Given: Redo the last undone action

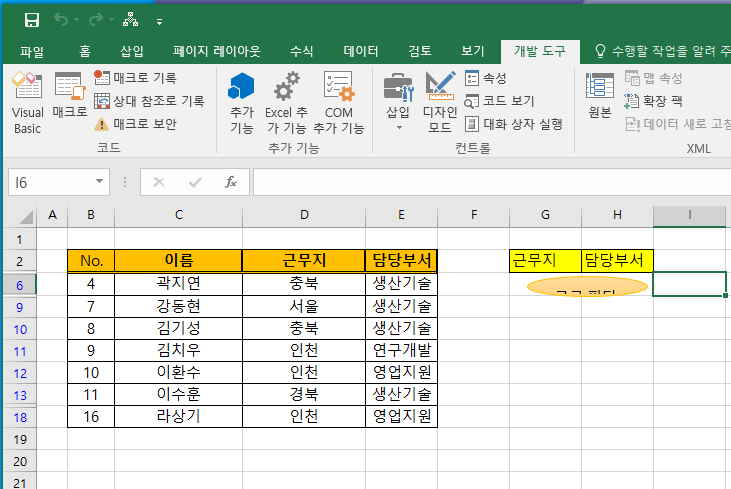Looking at the screenshot, I should tap(96, 20).
